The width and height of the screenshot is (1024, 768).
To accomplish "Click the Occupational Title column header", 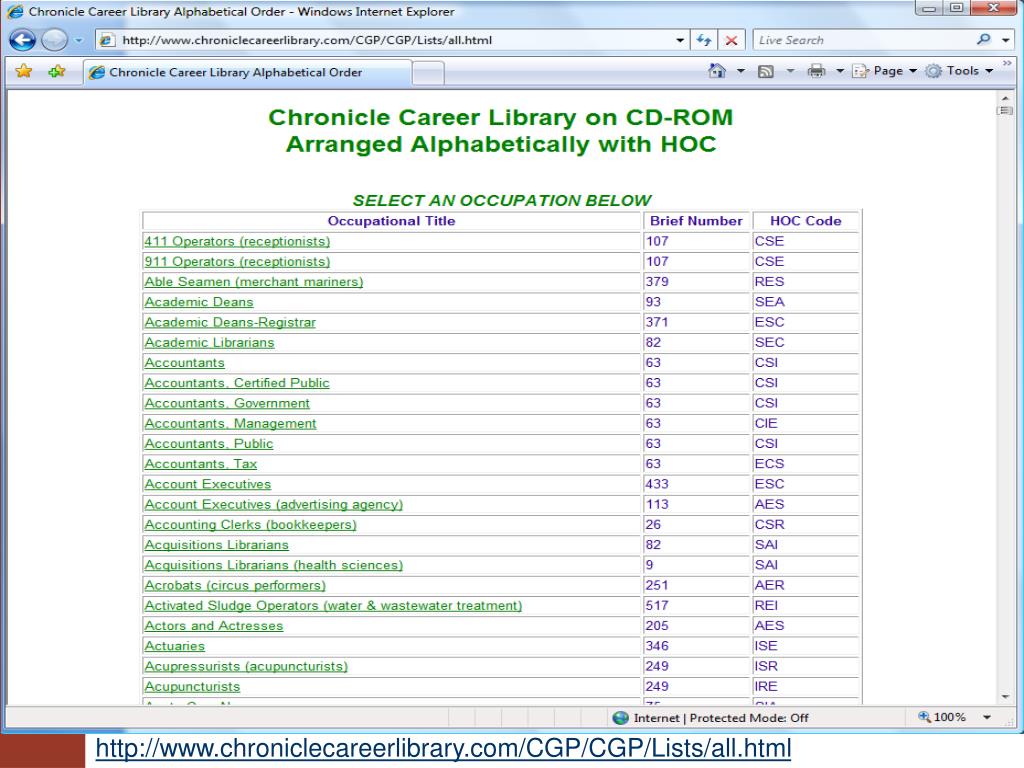I will (391, 221).
